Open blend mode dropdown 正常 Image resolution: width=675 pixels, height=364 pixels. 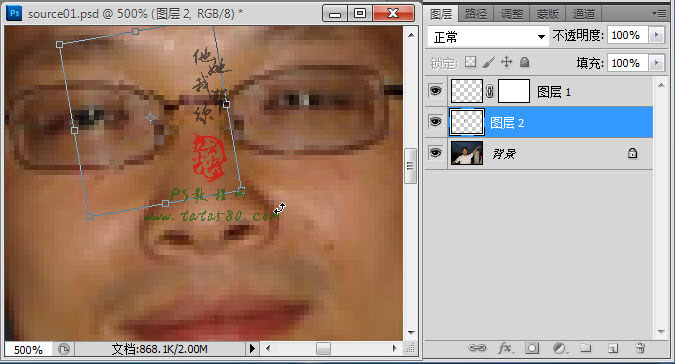coord(488,37)
